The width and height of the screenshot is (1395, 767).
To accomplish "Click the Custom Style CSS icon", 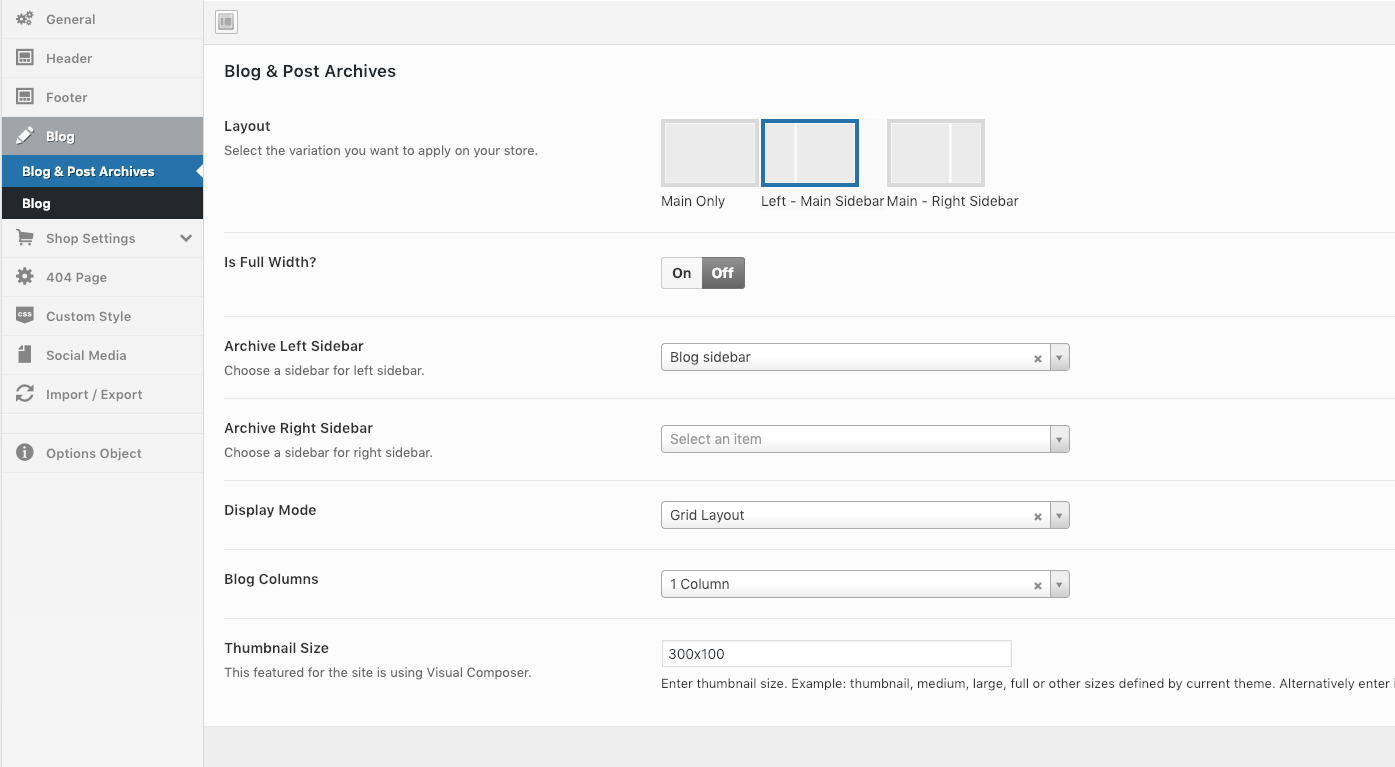I will pyautogui.click(x=25, y=315).
